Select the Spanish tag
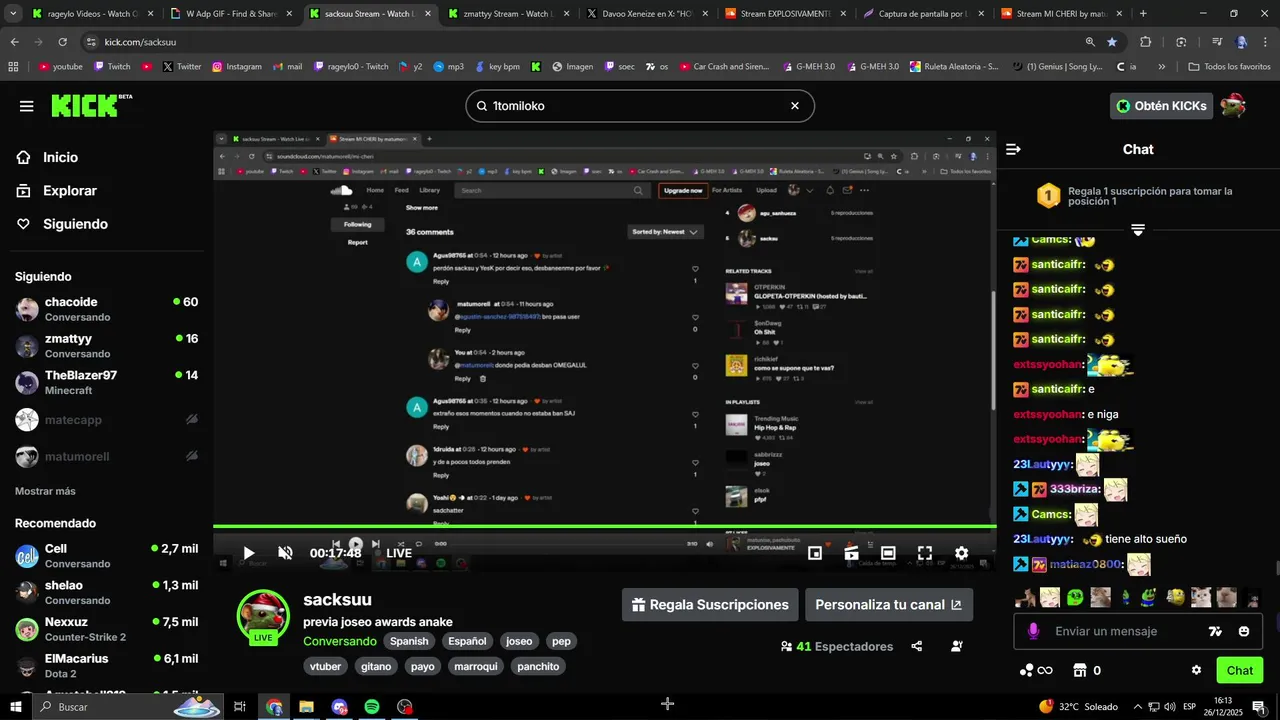 pos(409,641)
